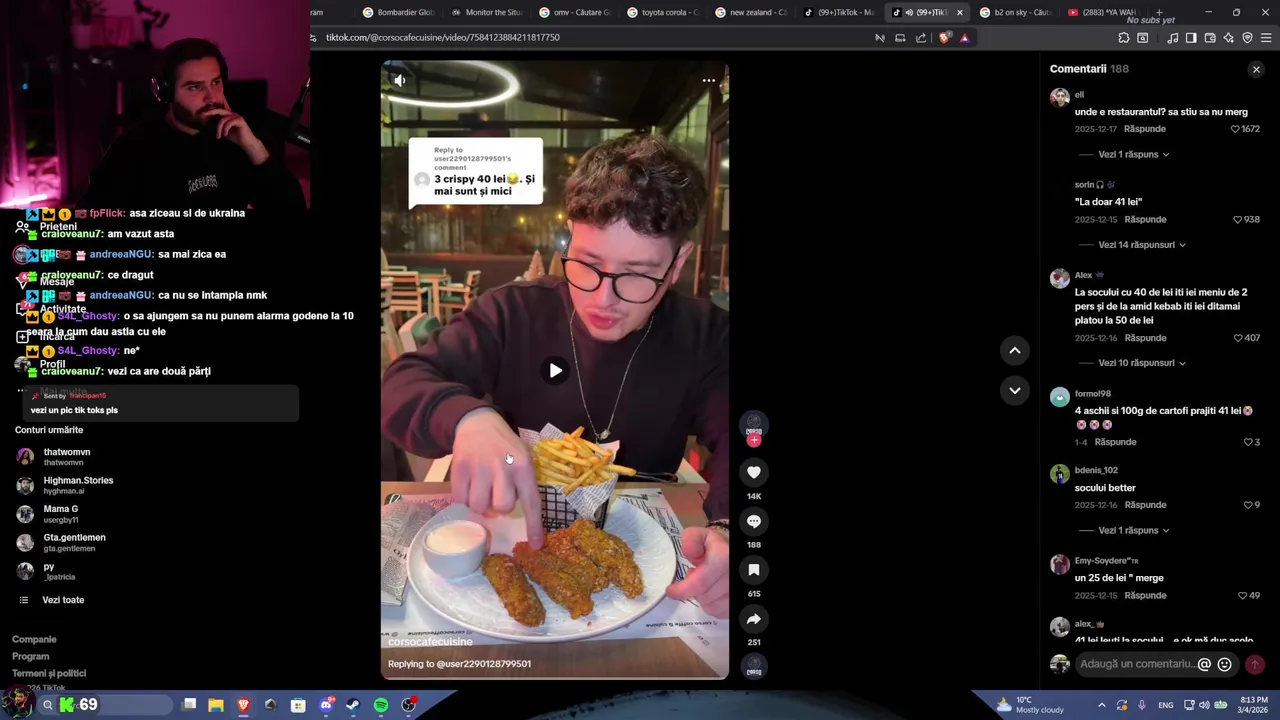Open the spinning sound disc below share
This screenshot has width=1280, height=720.
(x=754, y=665)
